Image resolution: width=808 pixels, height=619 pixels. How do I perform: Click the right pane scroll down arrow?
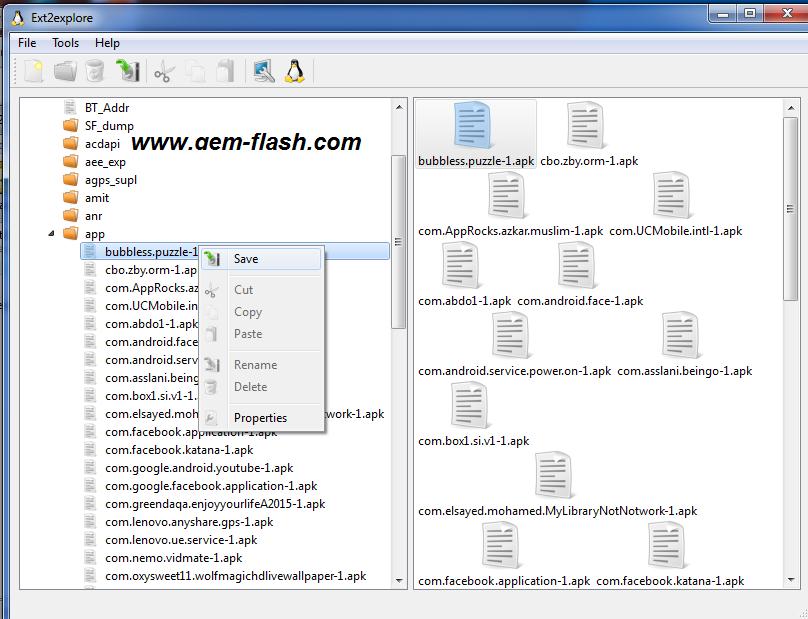791,580
